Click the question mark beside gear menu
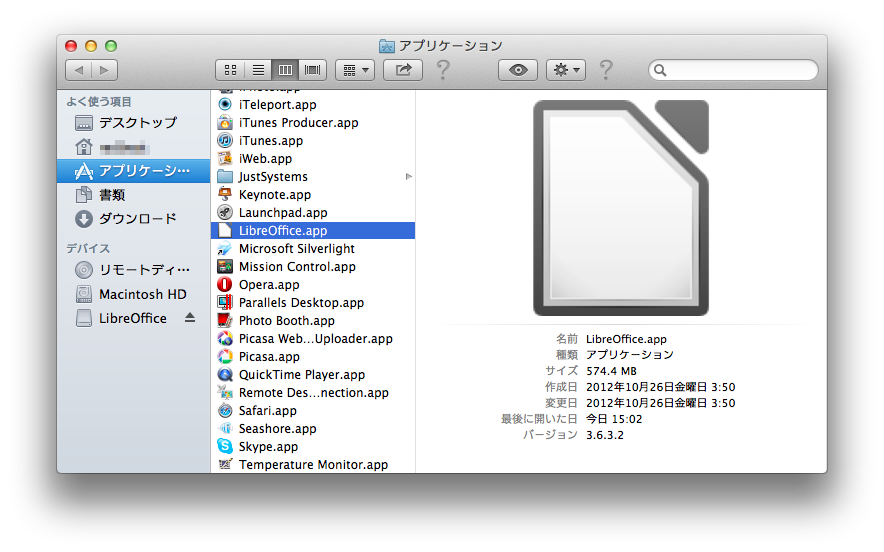 tap(606, 70)
